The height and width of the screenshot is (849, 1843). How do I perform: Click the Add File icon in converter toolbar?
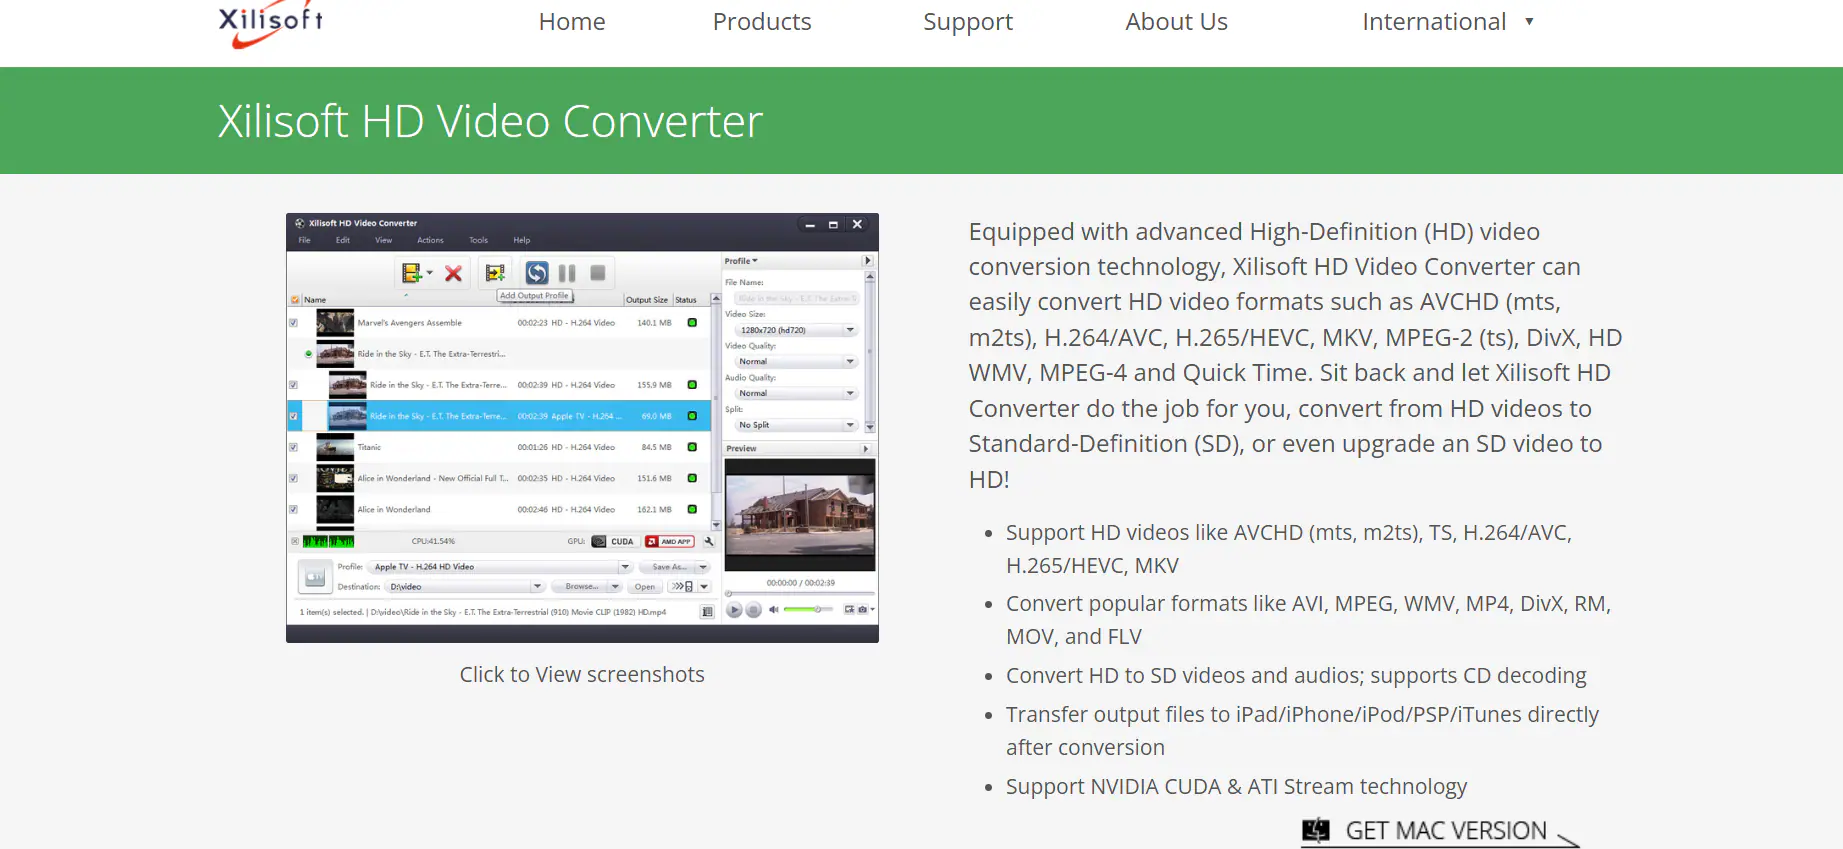(x=411, y=273)
